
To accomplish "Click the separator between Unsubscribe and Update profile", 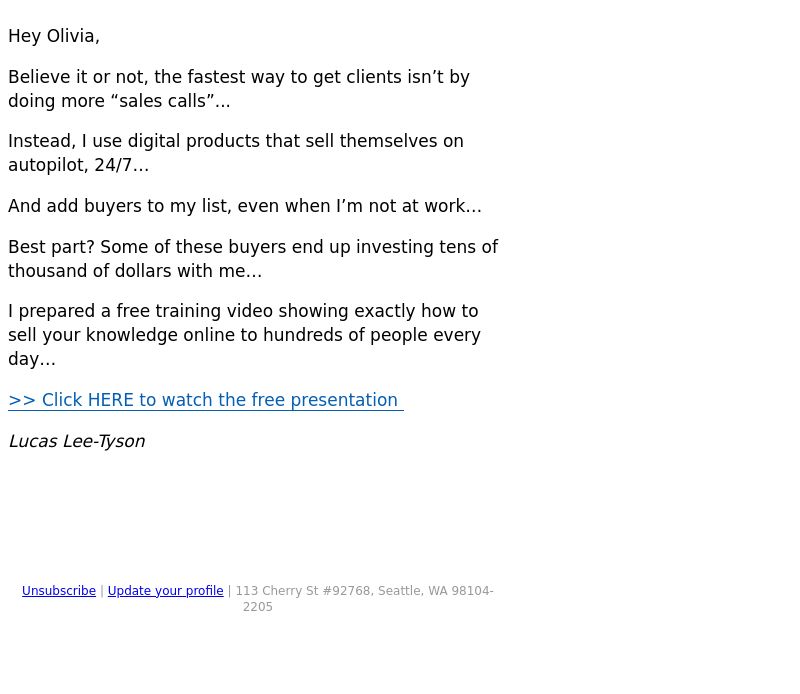I will point(102,590).
